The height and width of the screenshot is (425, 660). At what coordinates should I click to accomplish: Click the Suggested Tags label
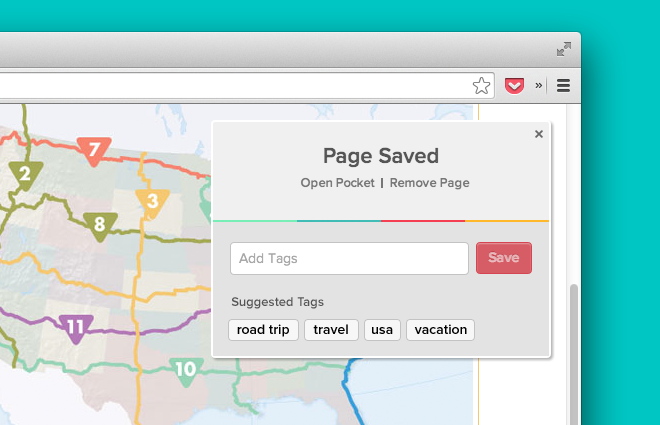coord(277,302)
